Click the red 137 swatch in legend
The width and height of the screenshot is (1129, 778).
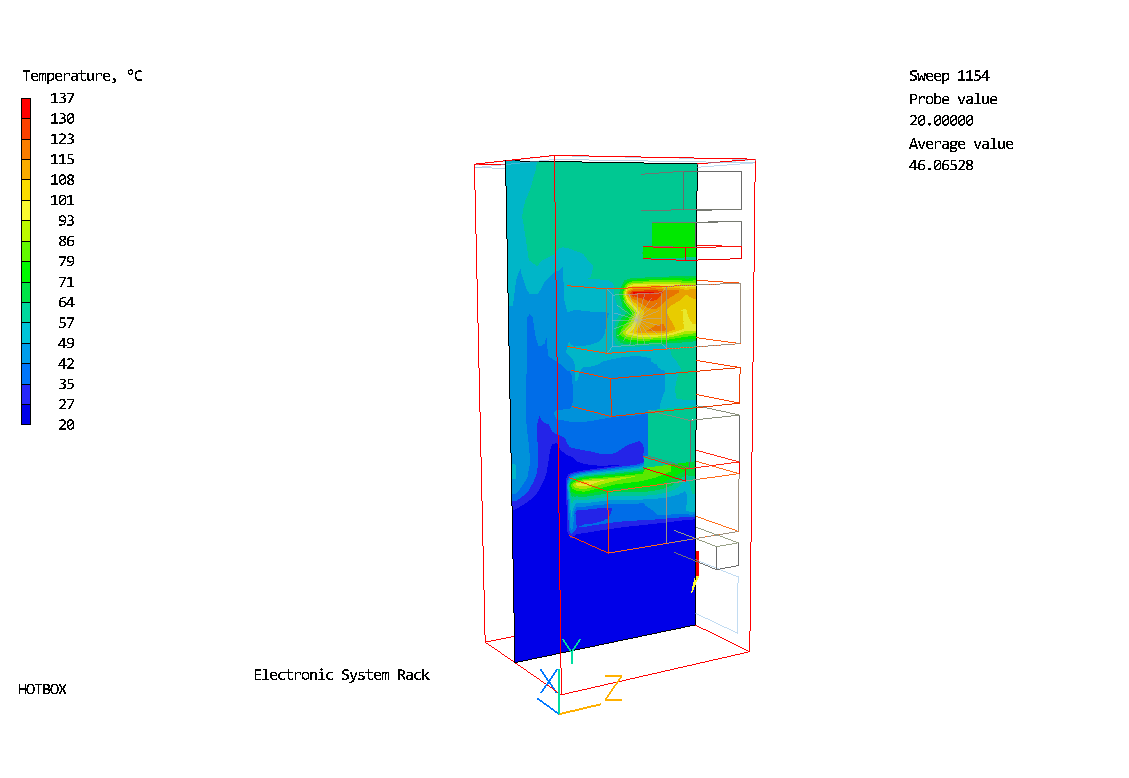pyautogui.click(x=26, y=103)
